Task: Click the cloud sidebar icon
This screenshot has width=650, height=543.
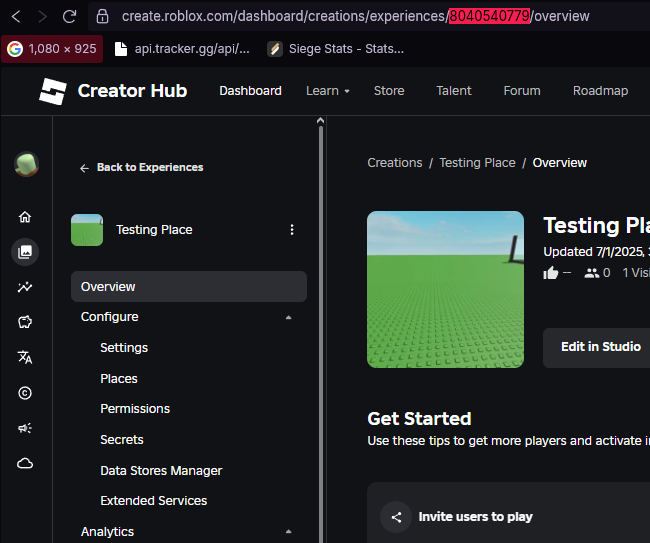Action: tap(25, 463)
